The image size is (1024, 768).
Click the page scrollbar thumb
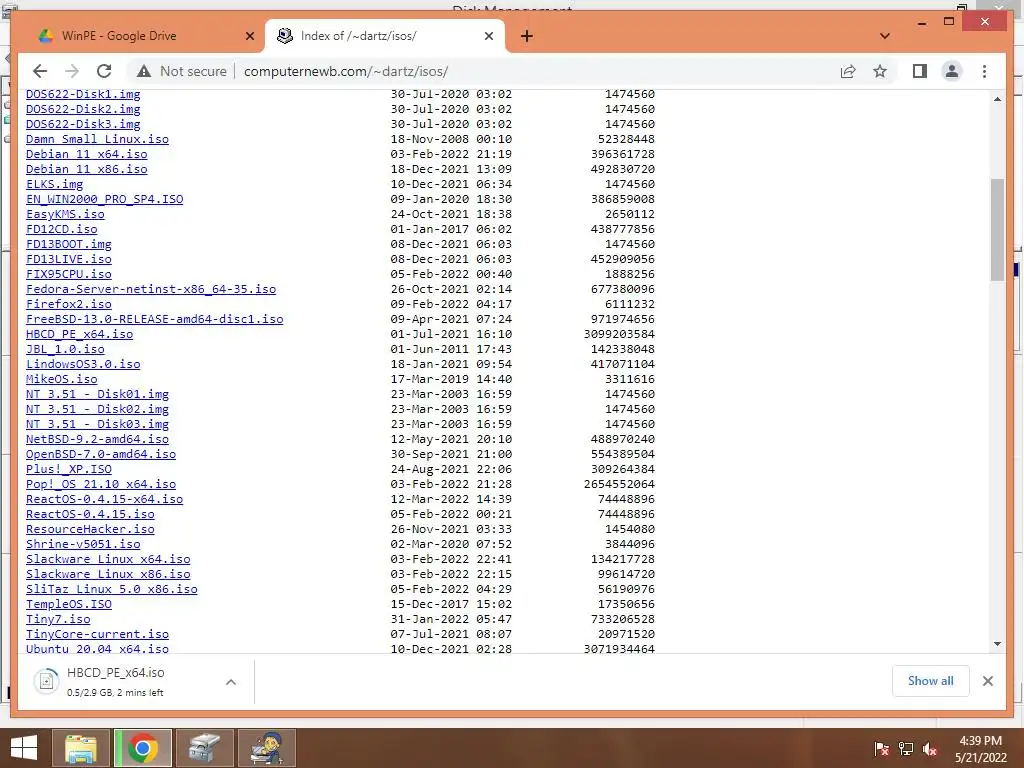pos(997,229)
